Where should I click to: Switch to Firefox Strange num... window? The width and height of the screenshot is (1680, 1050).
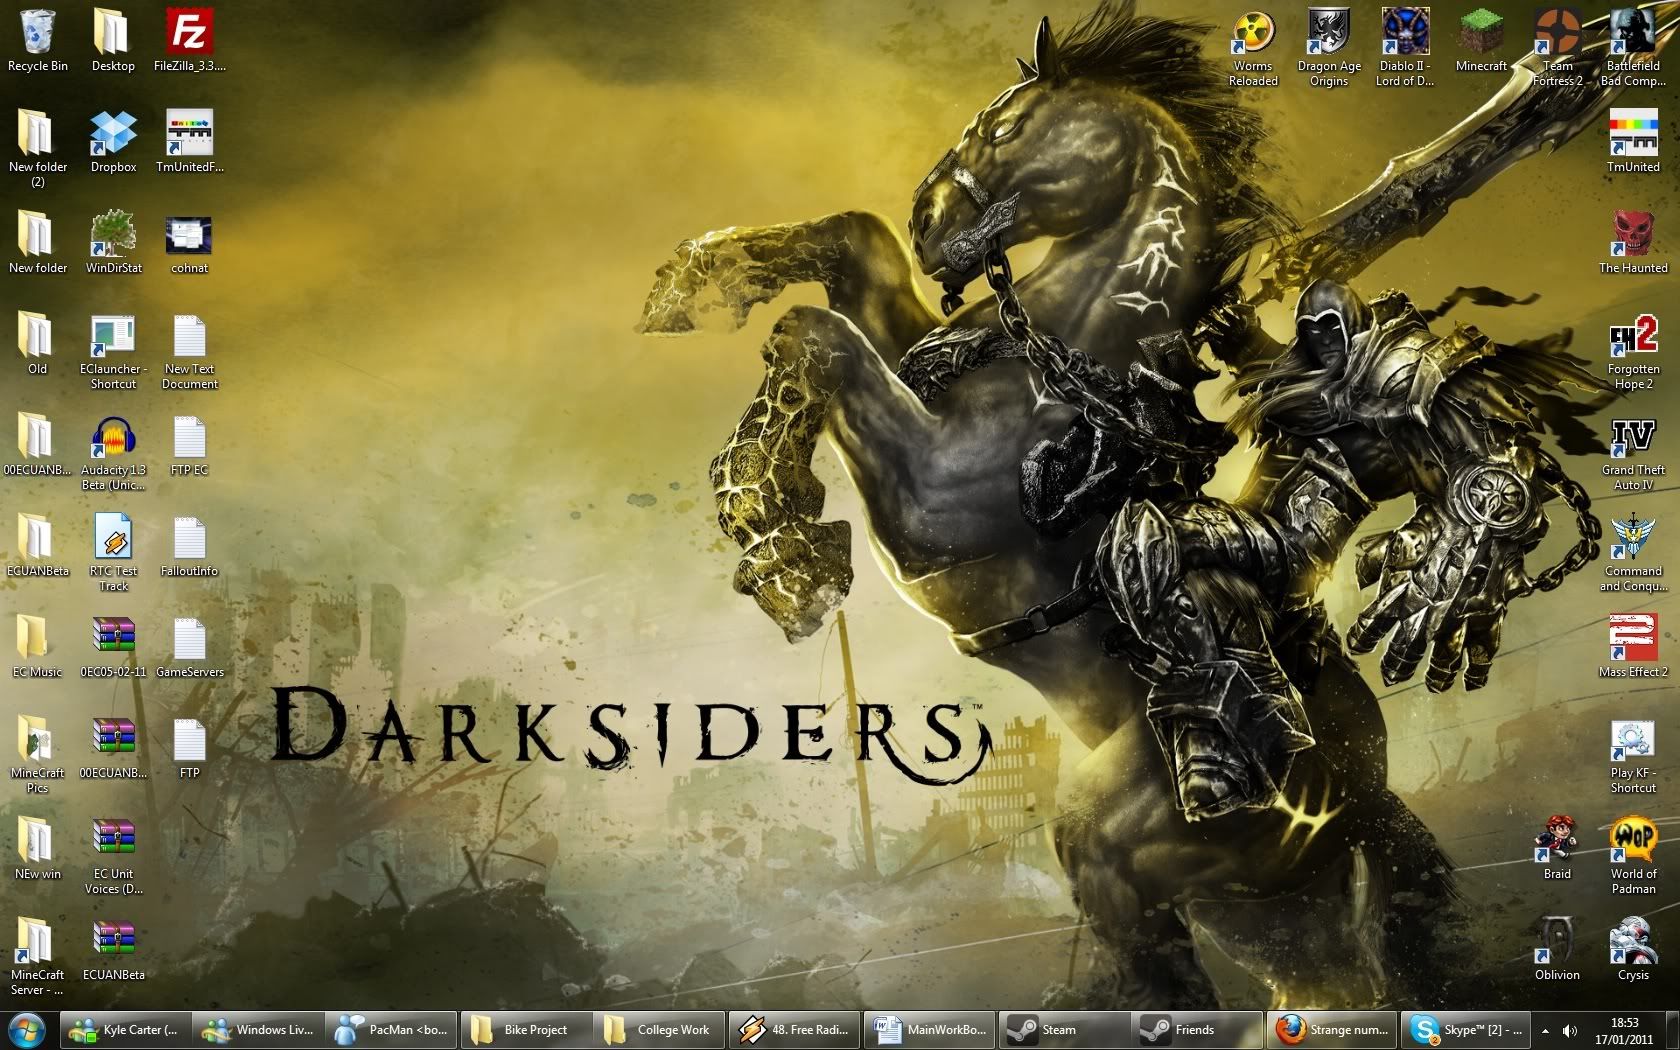point(1332,1029)
